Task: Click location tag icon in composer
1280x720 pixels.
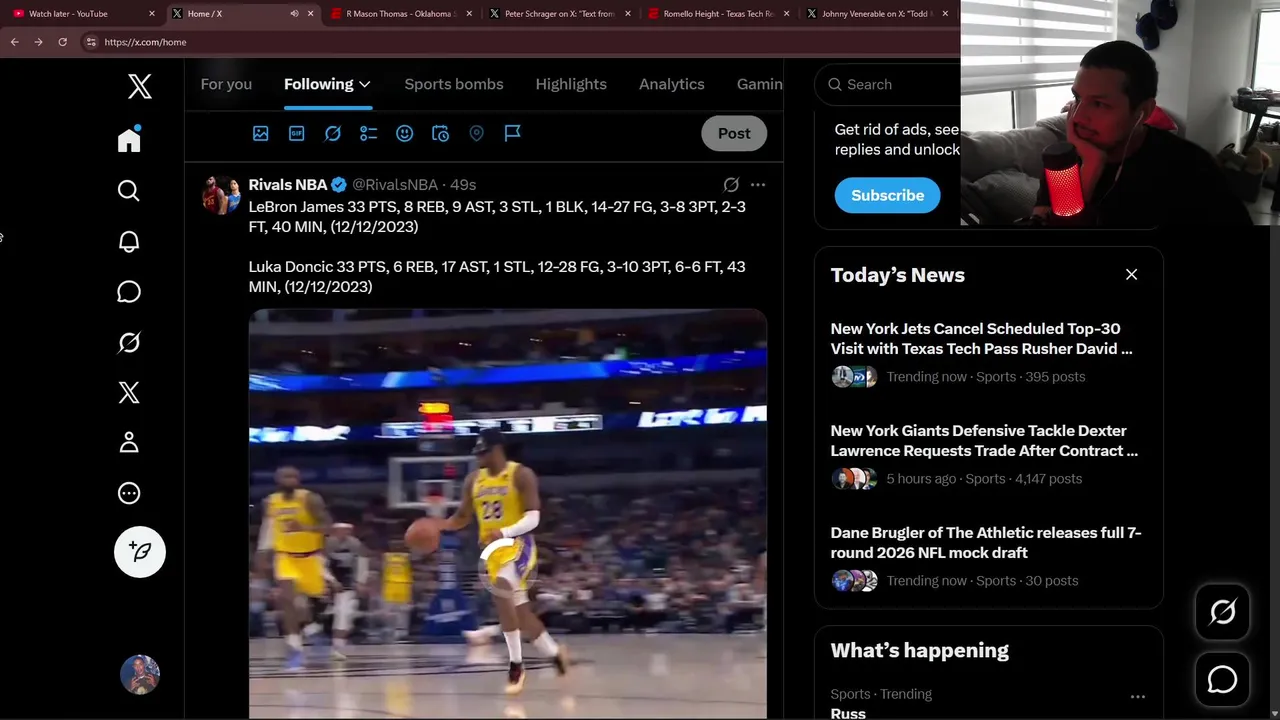Action: (x=477, y=133)
